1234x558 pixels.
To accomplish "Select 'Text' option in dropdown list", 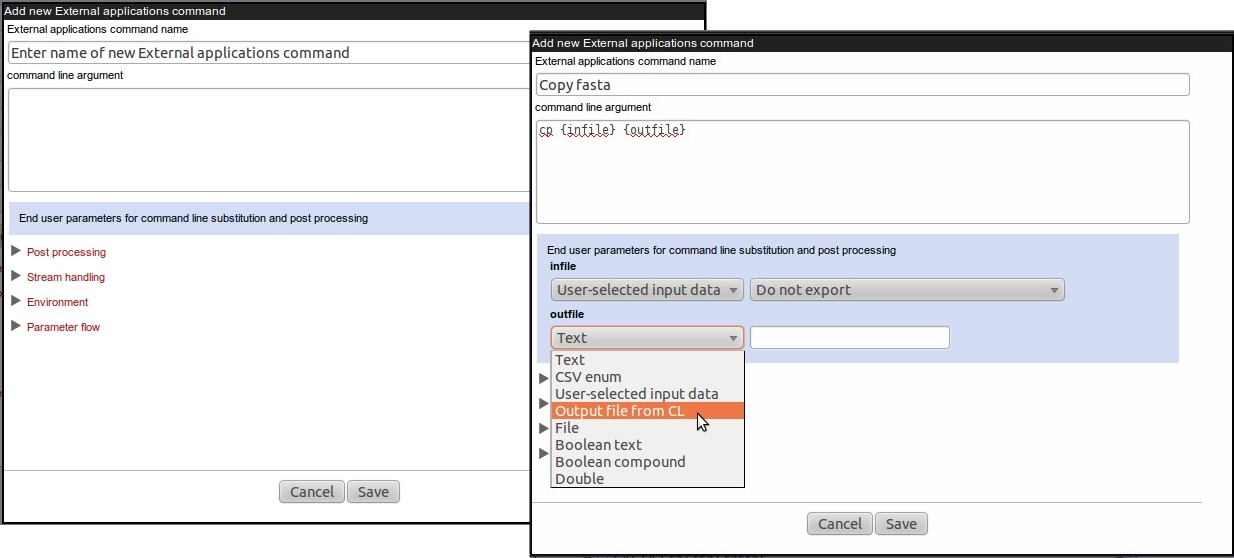I will pos(647,360).
